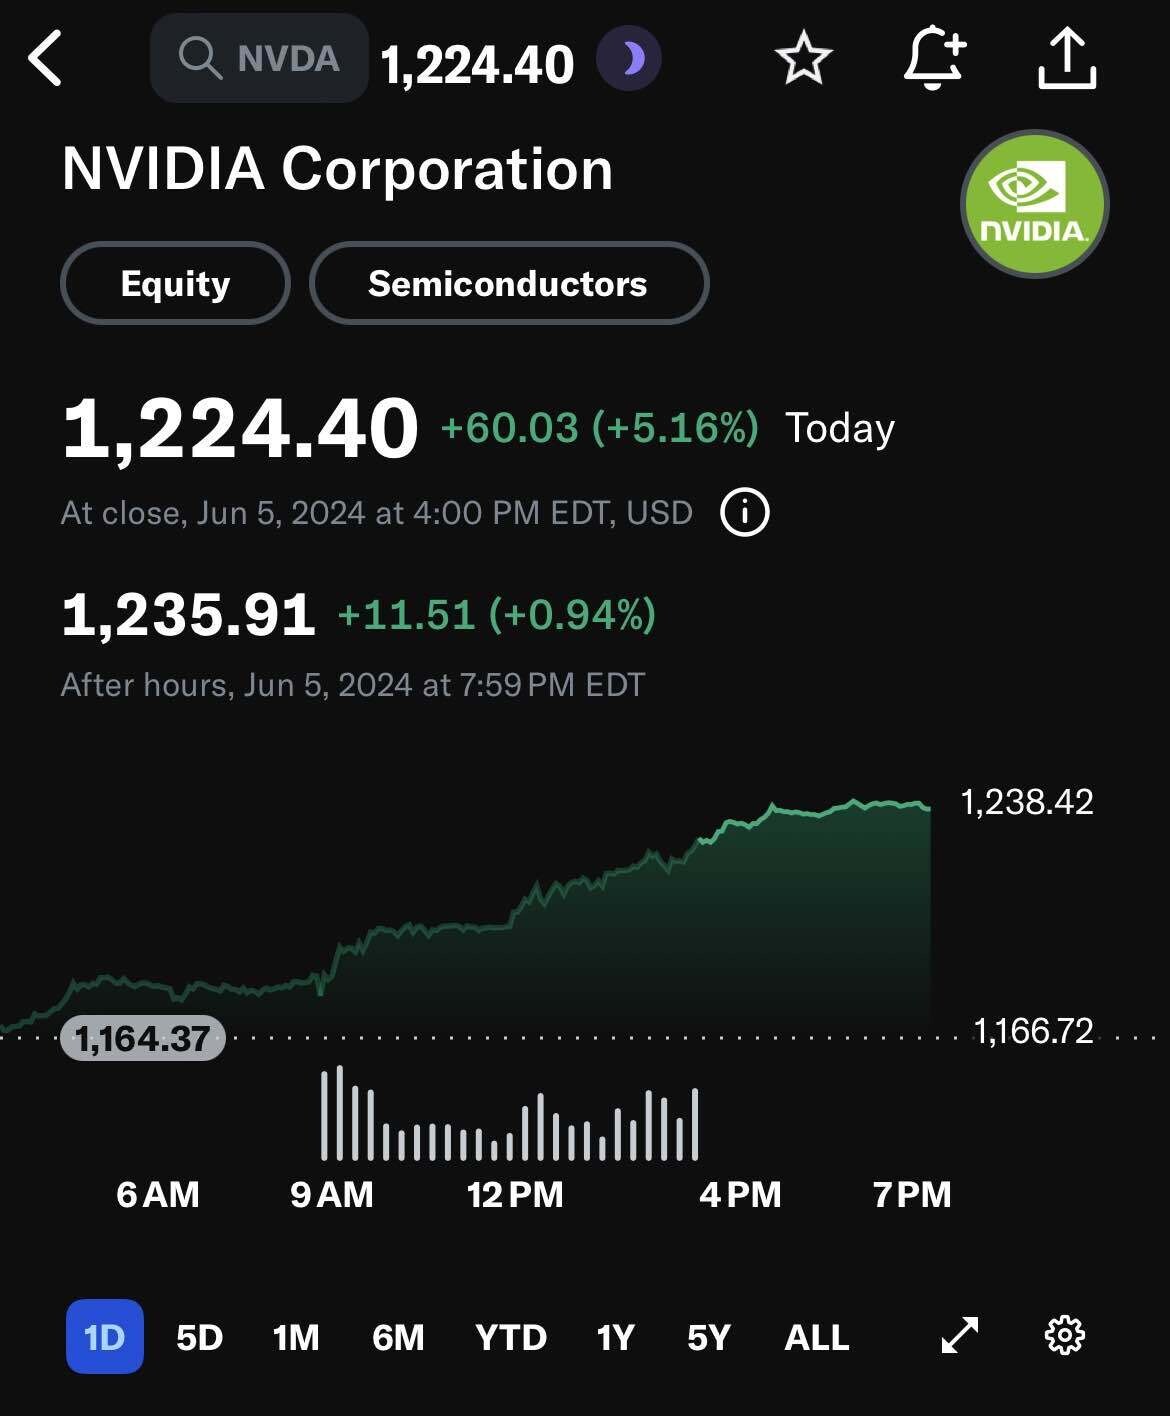Tap the back arrow icon
Image resolution: width=1170 pixels, height=1416 pixels.
pos(46,59)
